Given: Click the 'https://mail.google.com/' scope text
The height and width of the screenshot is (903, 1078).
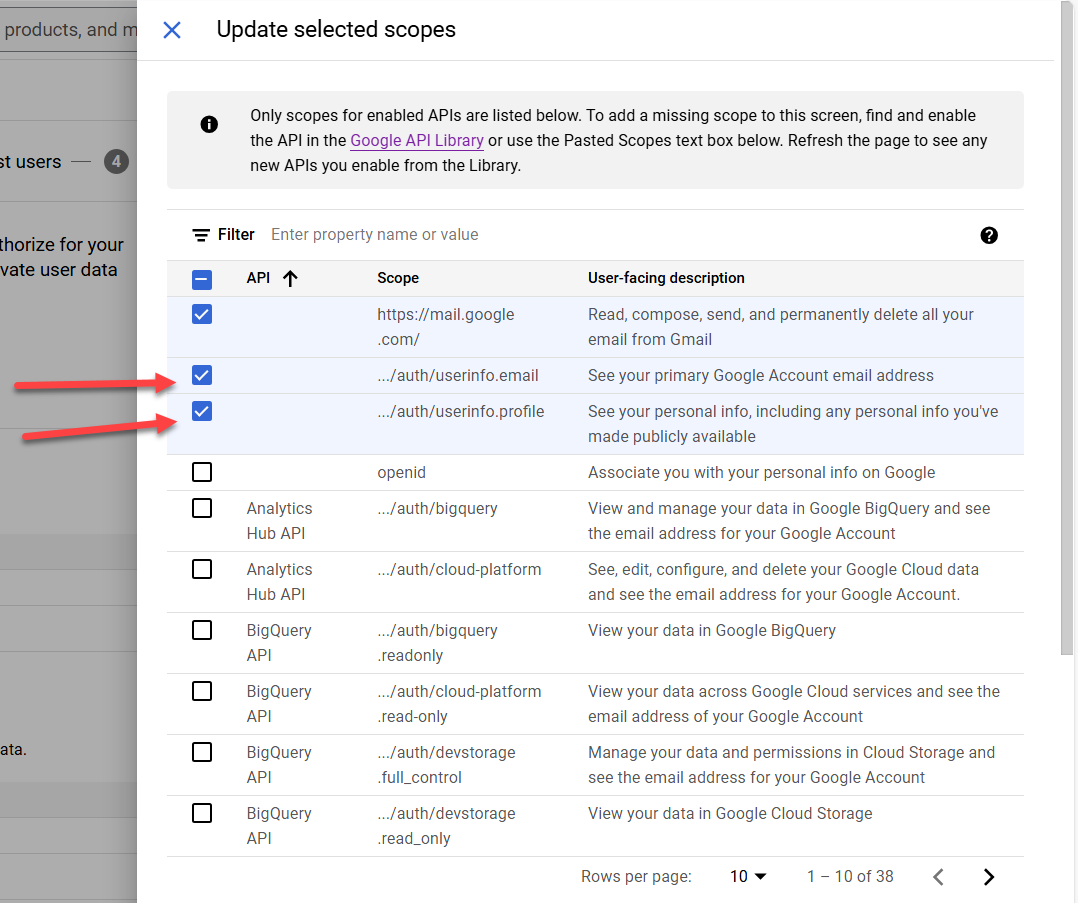Looking at the screenshot, I should click(446, 327).
